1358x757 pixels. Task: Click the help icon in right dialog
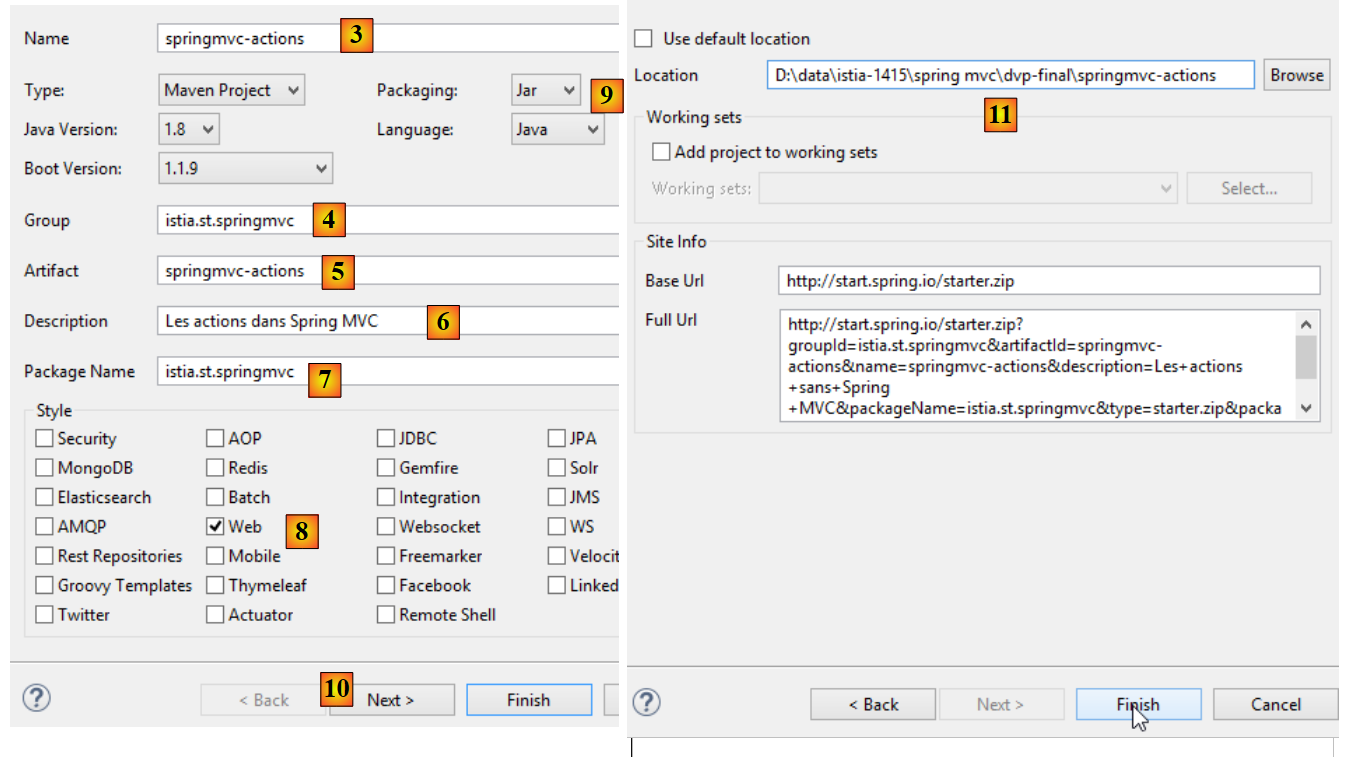tap(647, 703)
